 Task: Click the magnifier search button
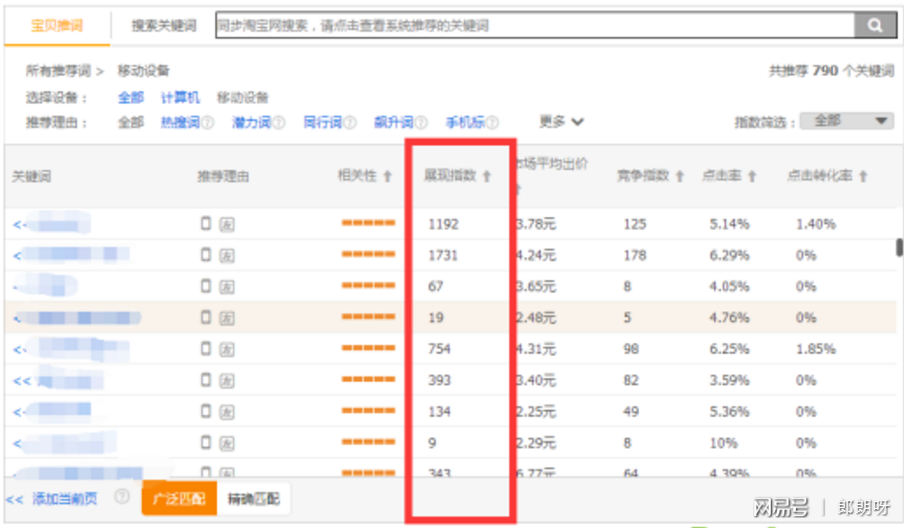[875, 25]
